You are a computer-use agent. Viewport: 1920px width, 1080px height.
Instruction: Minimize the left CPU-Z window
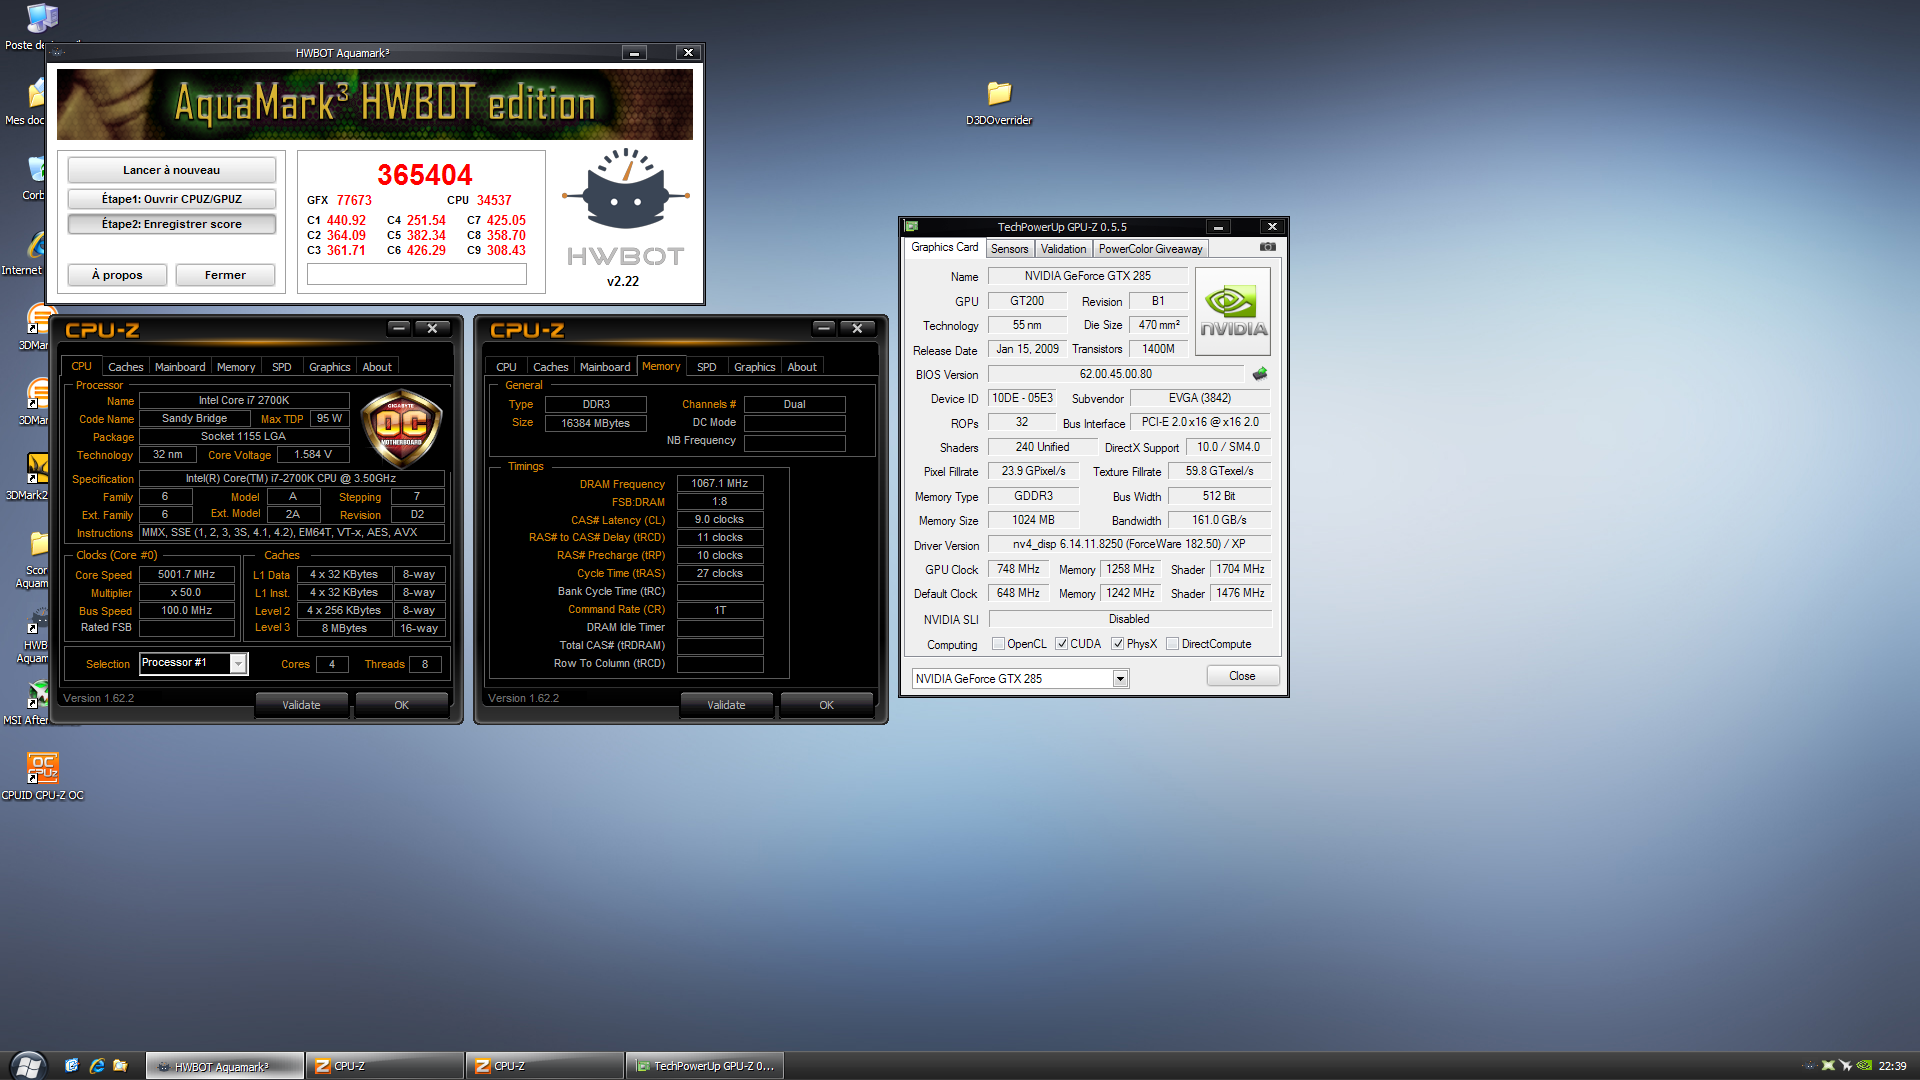(x=399, y=328)
